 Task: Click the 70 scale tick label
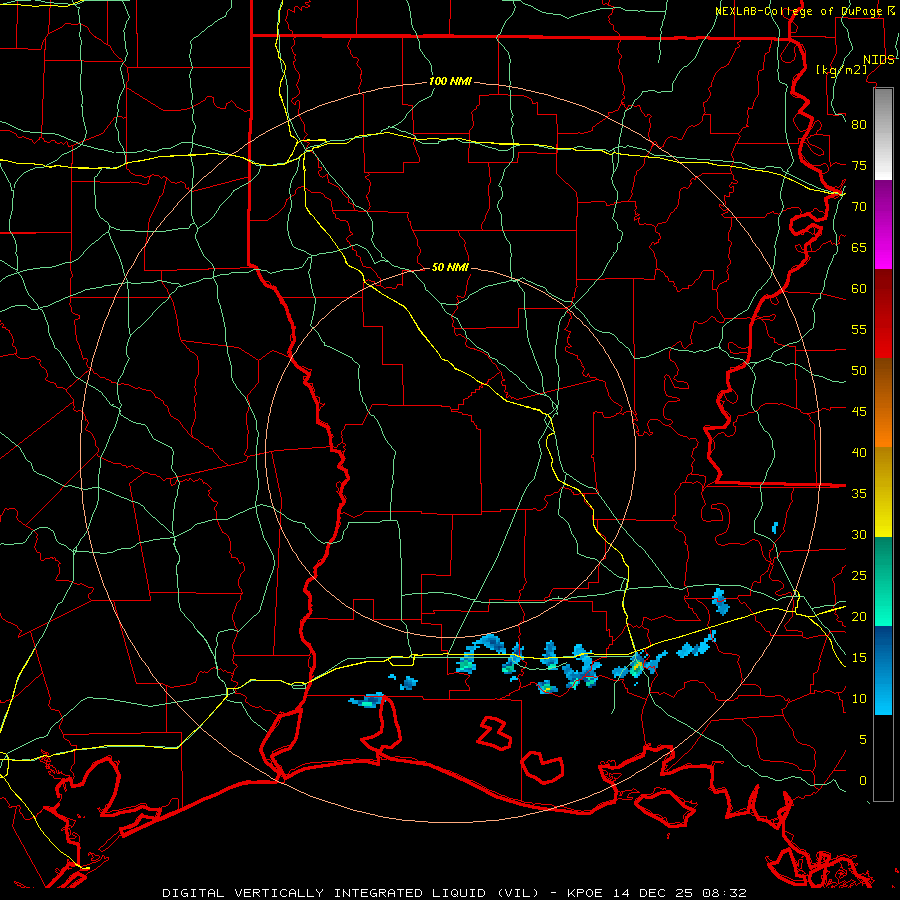coord(859,207)
